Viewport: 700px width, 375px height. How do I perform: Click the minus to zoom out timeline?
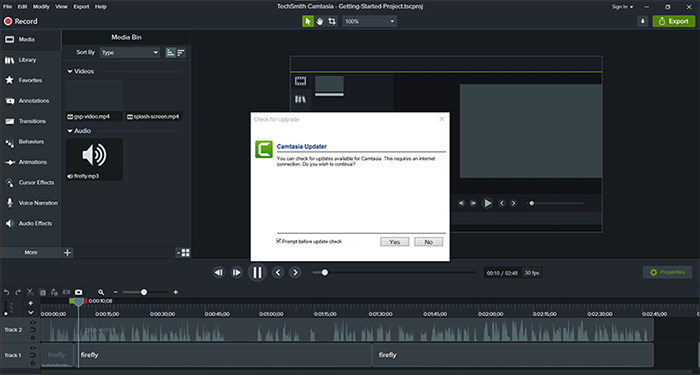[116, 292]
